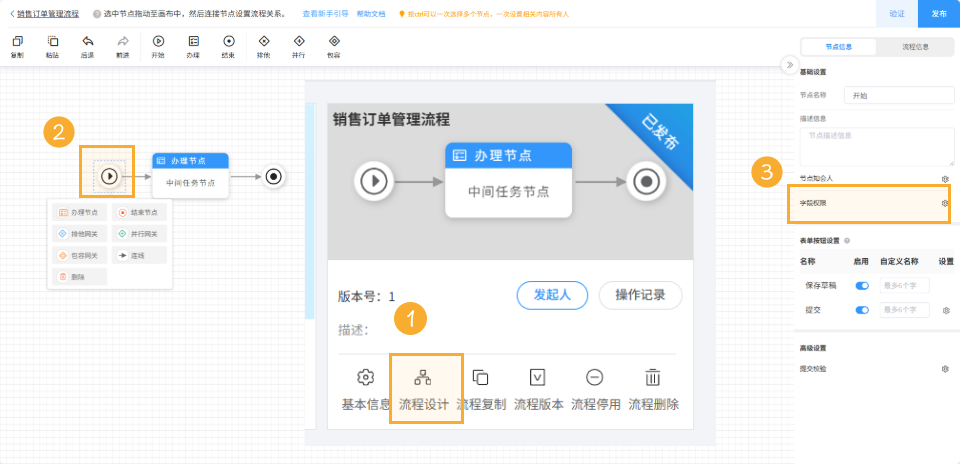
Task: Choose 办理节点 in node popup menu
Action: [79, 212]
